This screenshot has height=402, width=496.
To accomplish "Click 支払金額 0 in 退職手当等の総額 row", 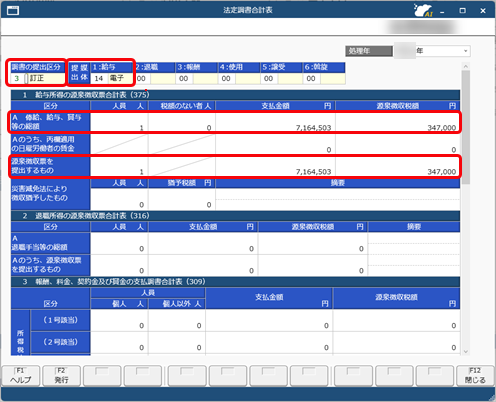I will 203,243.
